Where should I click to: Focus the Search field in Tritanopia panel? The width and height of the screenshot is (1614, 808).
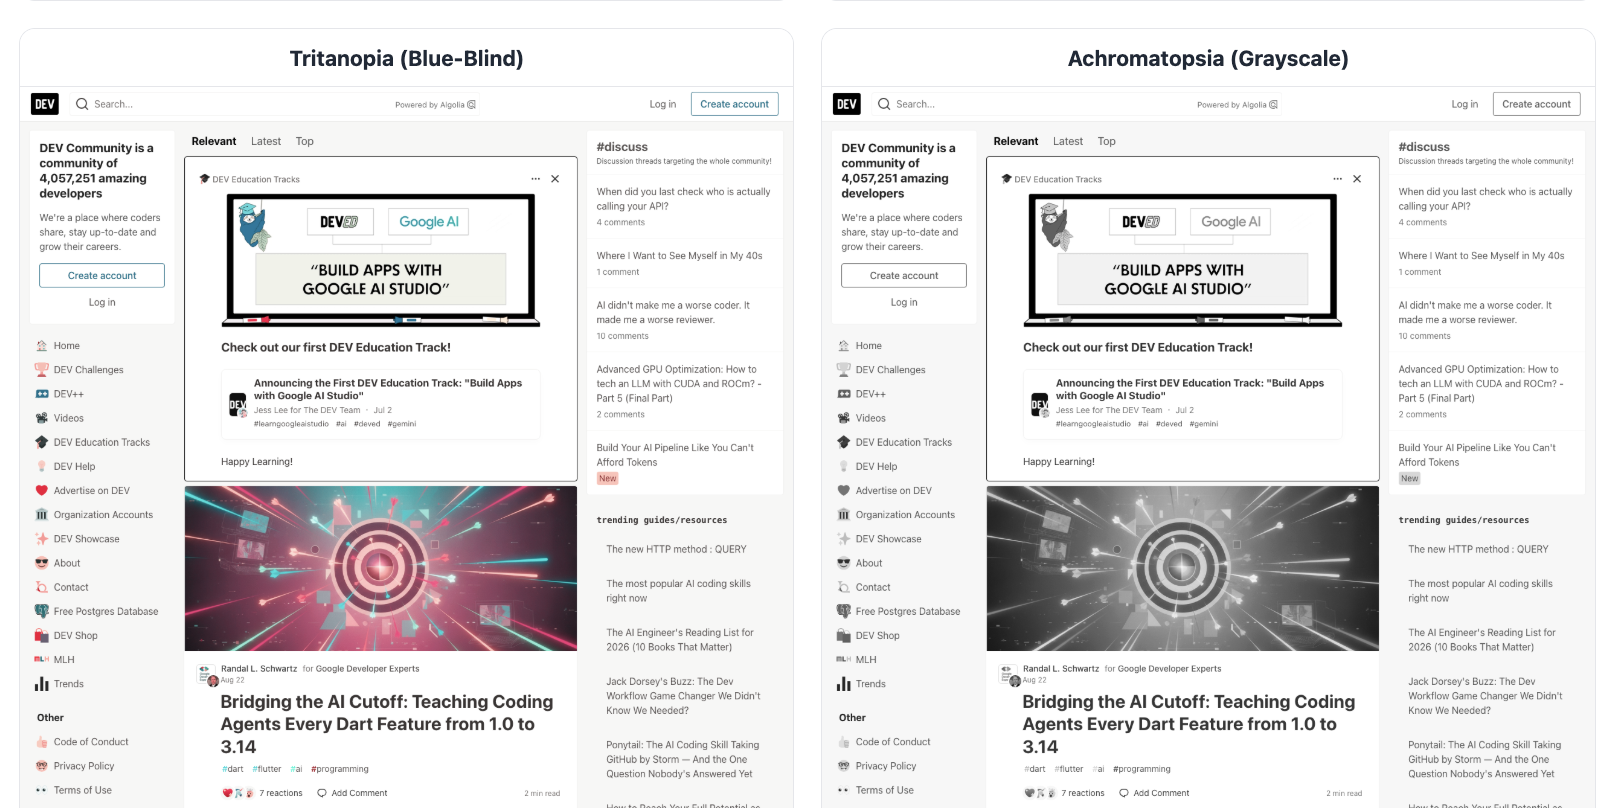(x=275, y=104)
